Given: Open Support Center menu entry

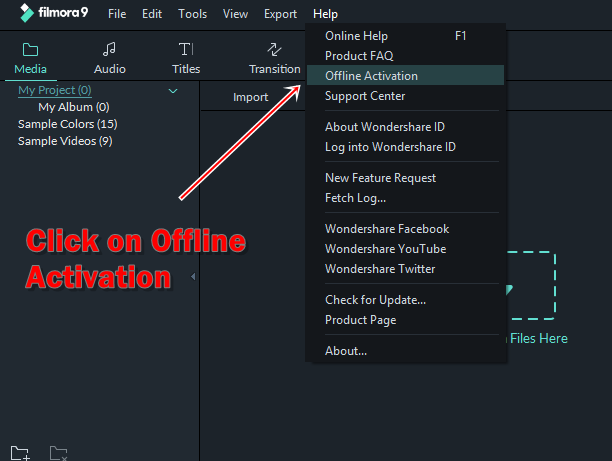Looking at the screenshot, I should coord(405,96).
